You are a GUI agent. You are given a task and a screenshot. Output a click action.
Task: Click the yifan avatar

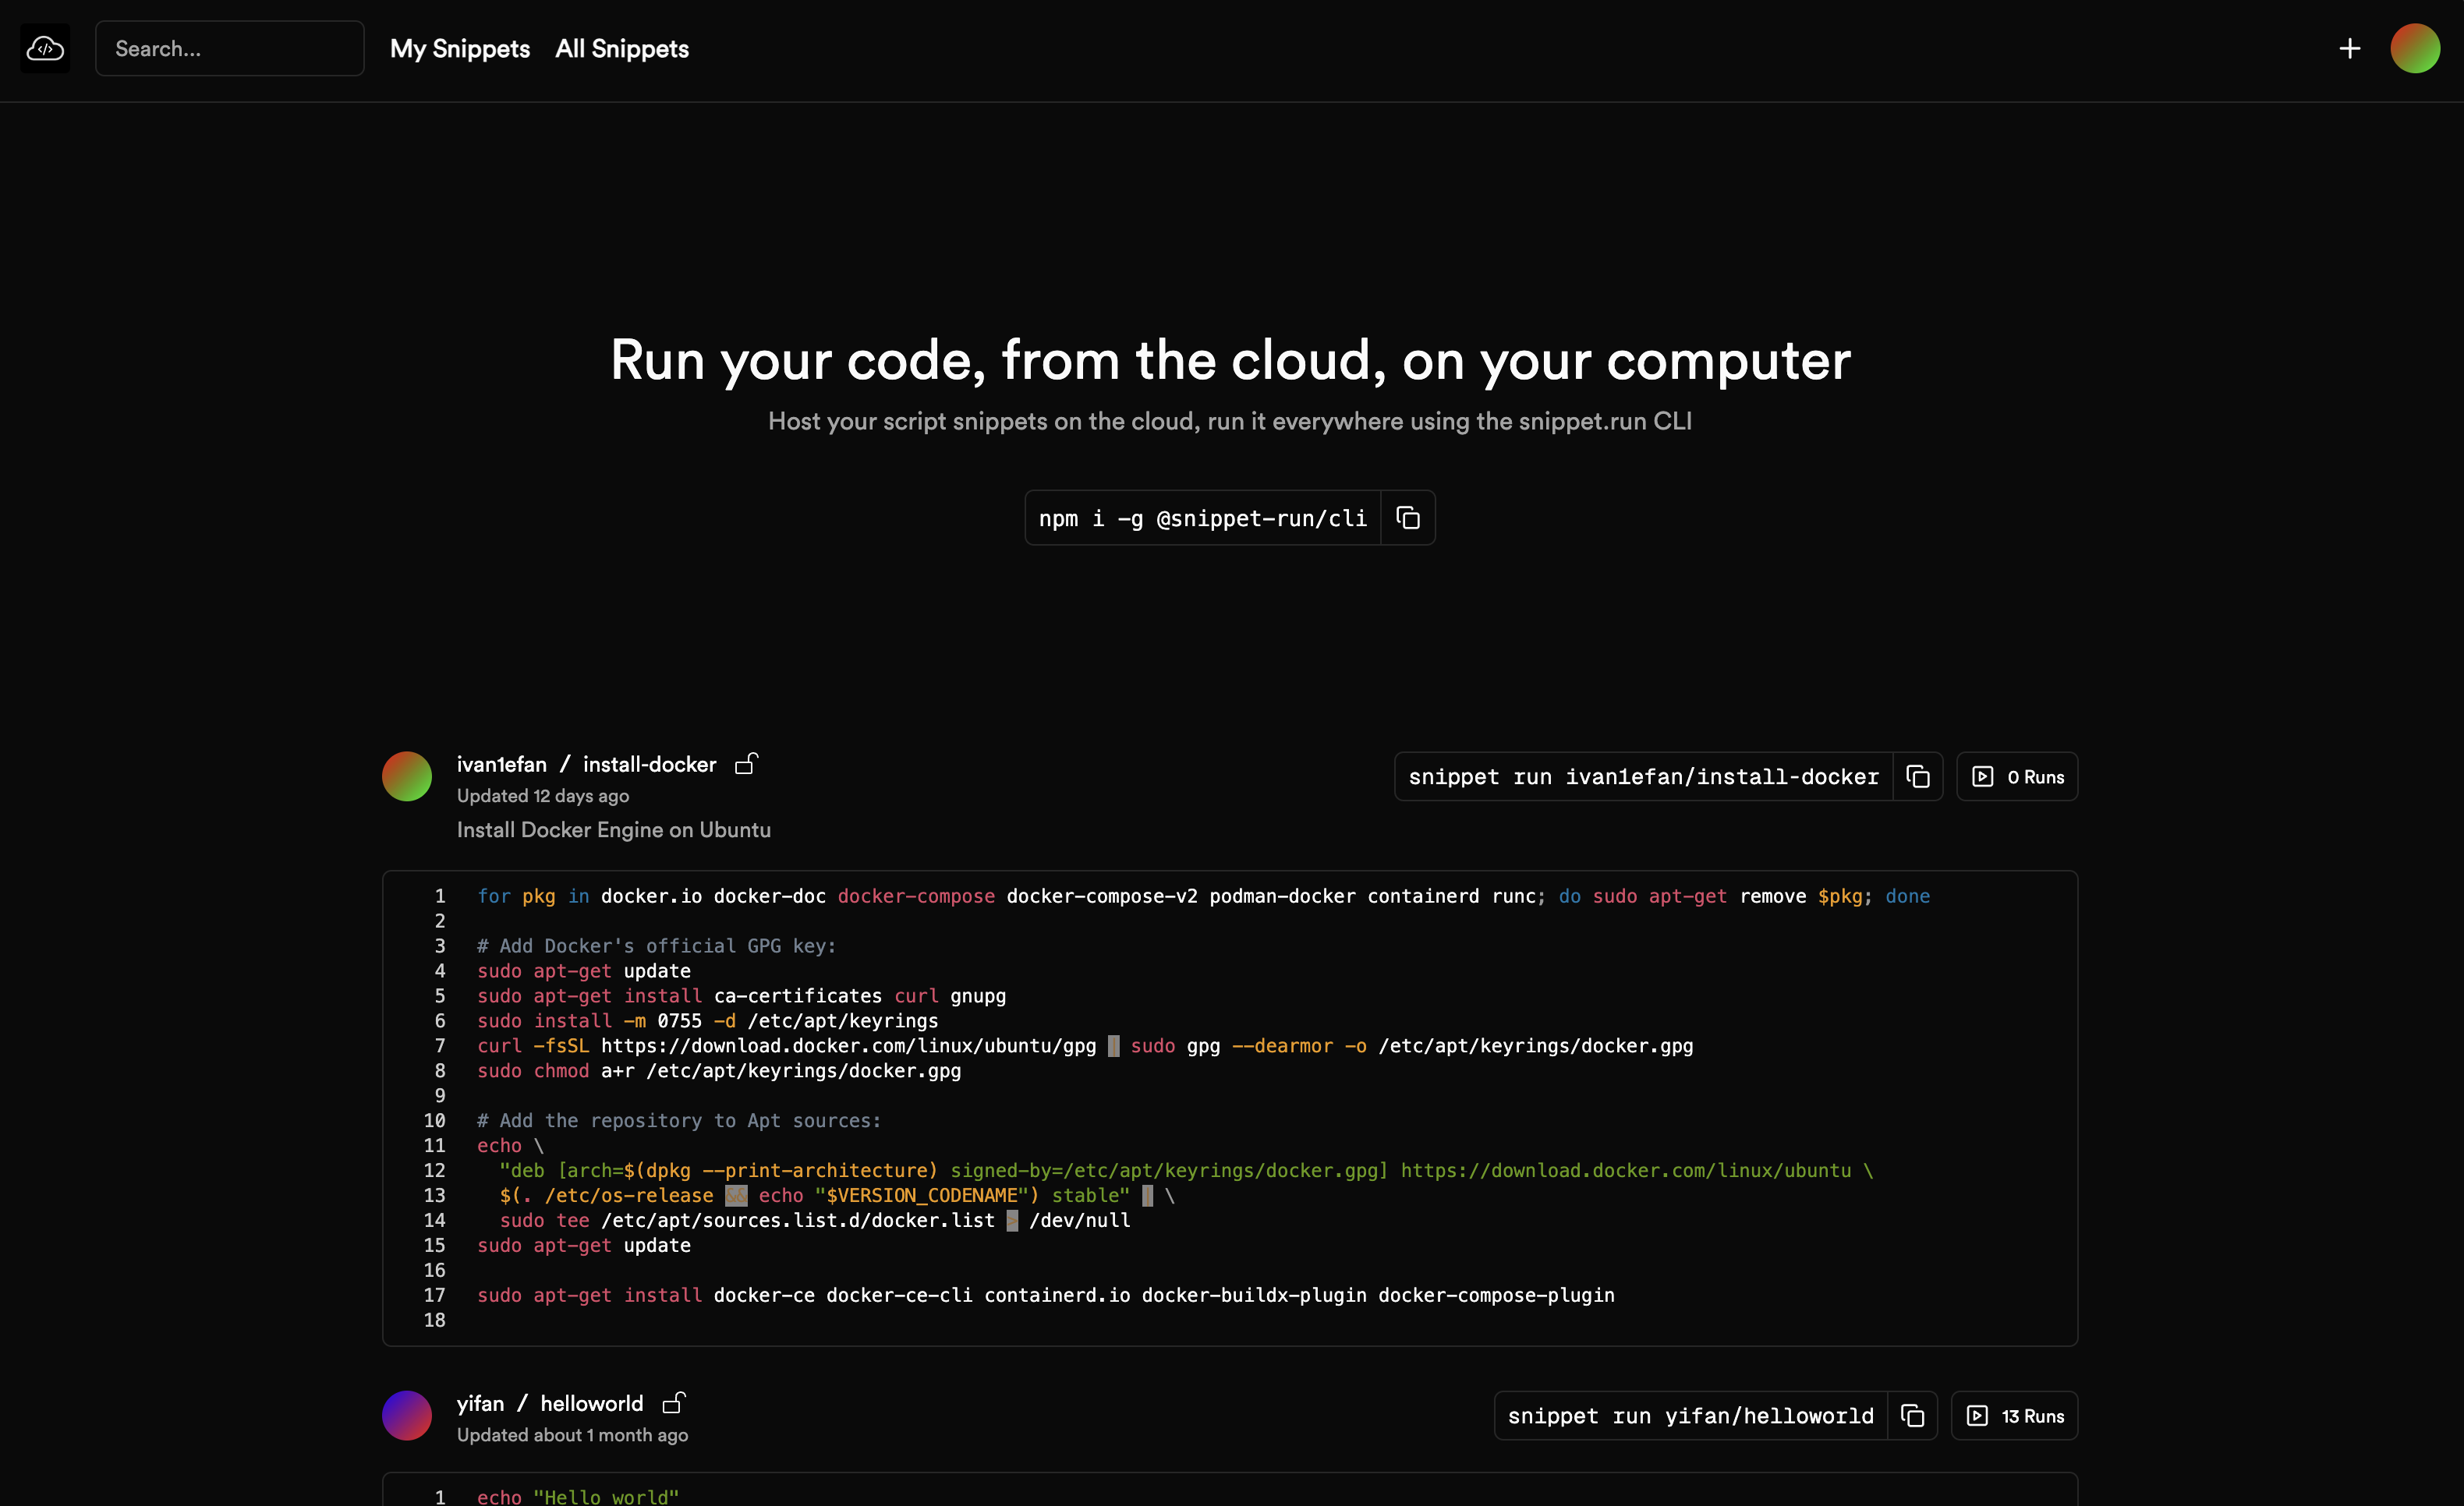(x=406, y=1415)
